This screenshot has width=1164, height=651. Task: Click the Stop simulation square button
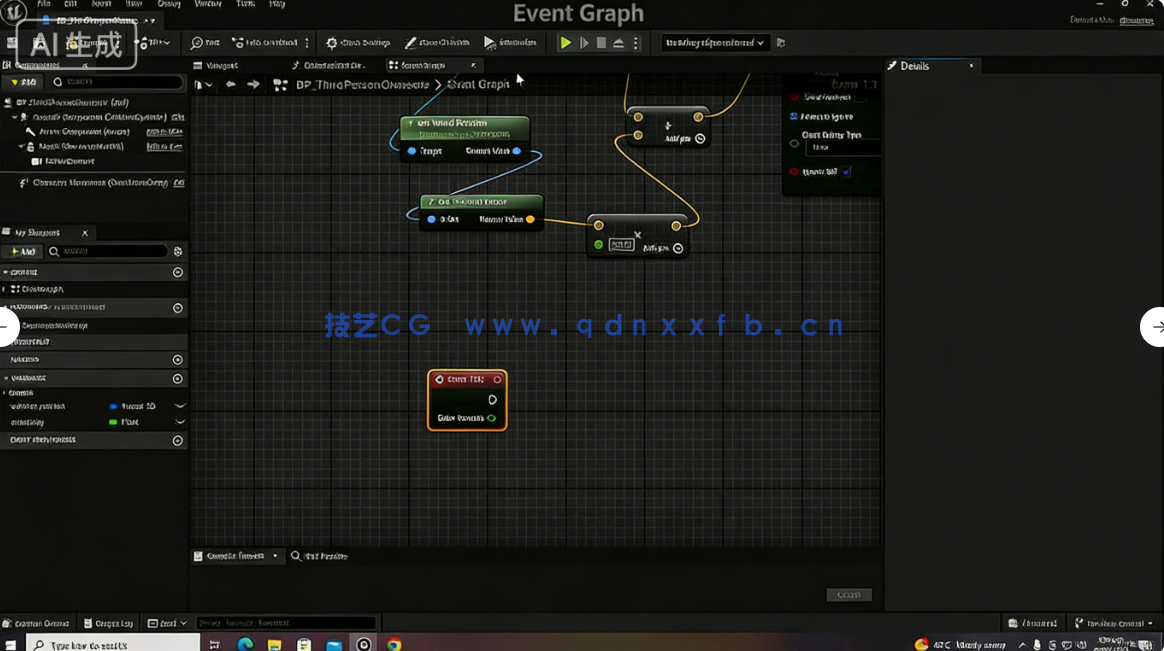601,43
